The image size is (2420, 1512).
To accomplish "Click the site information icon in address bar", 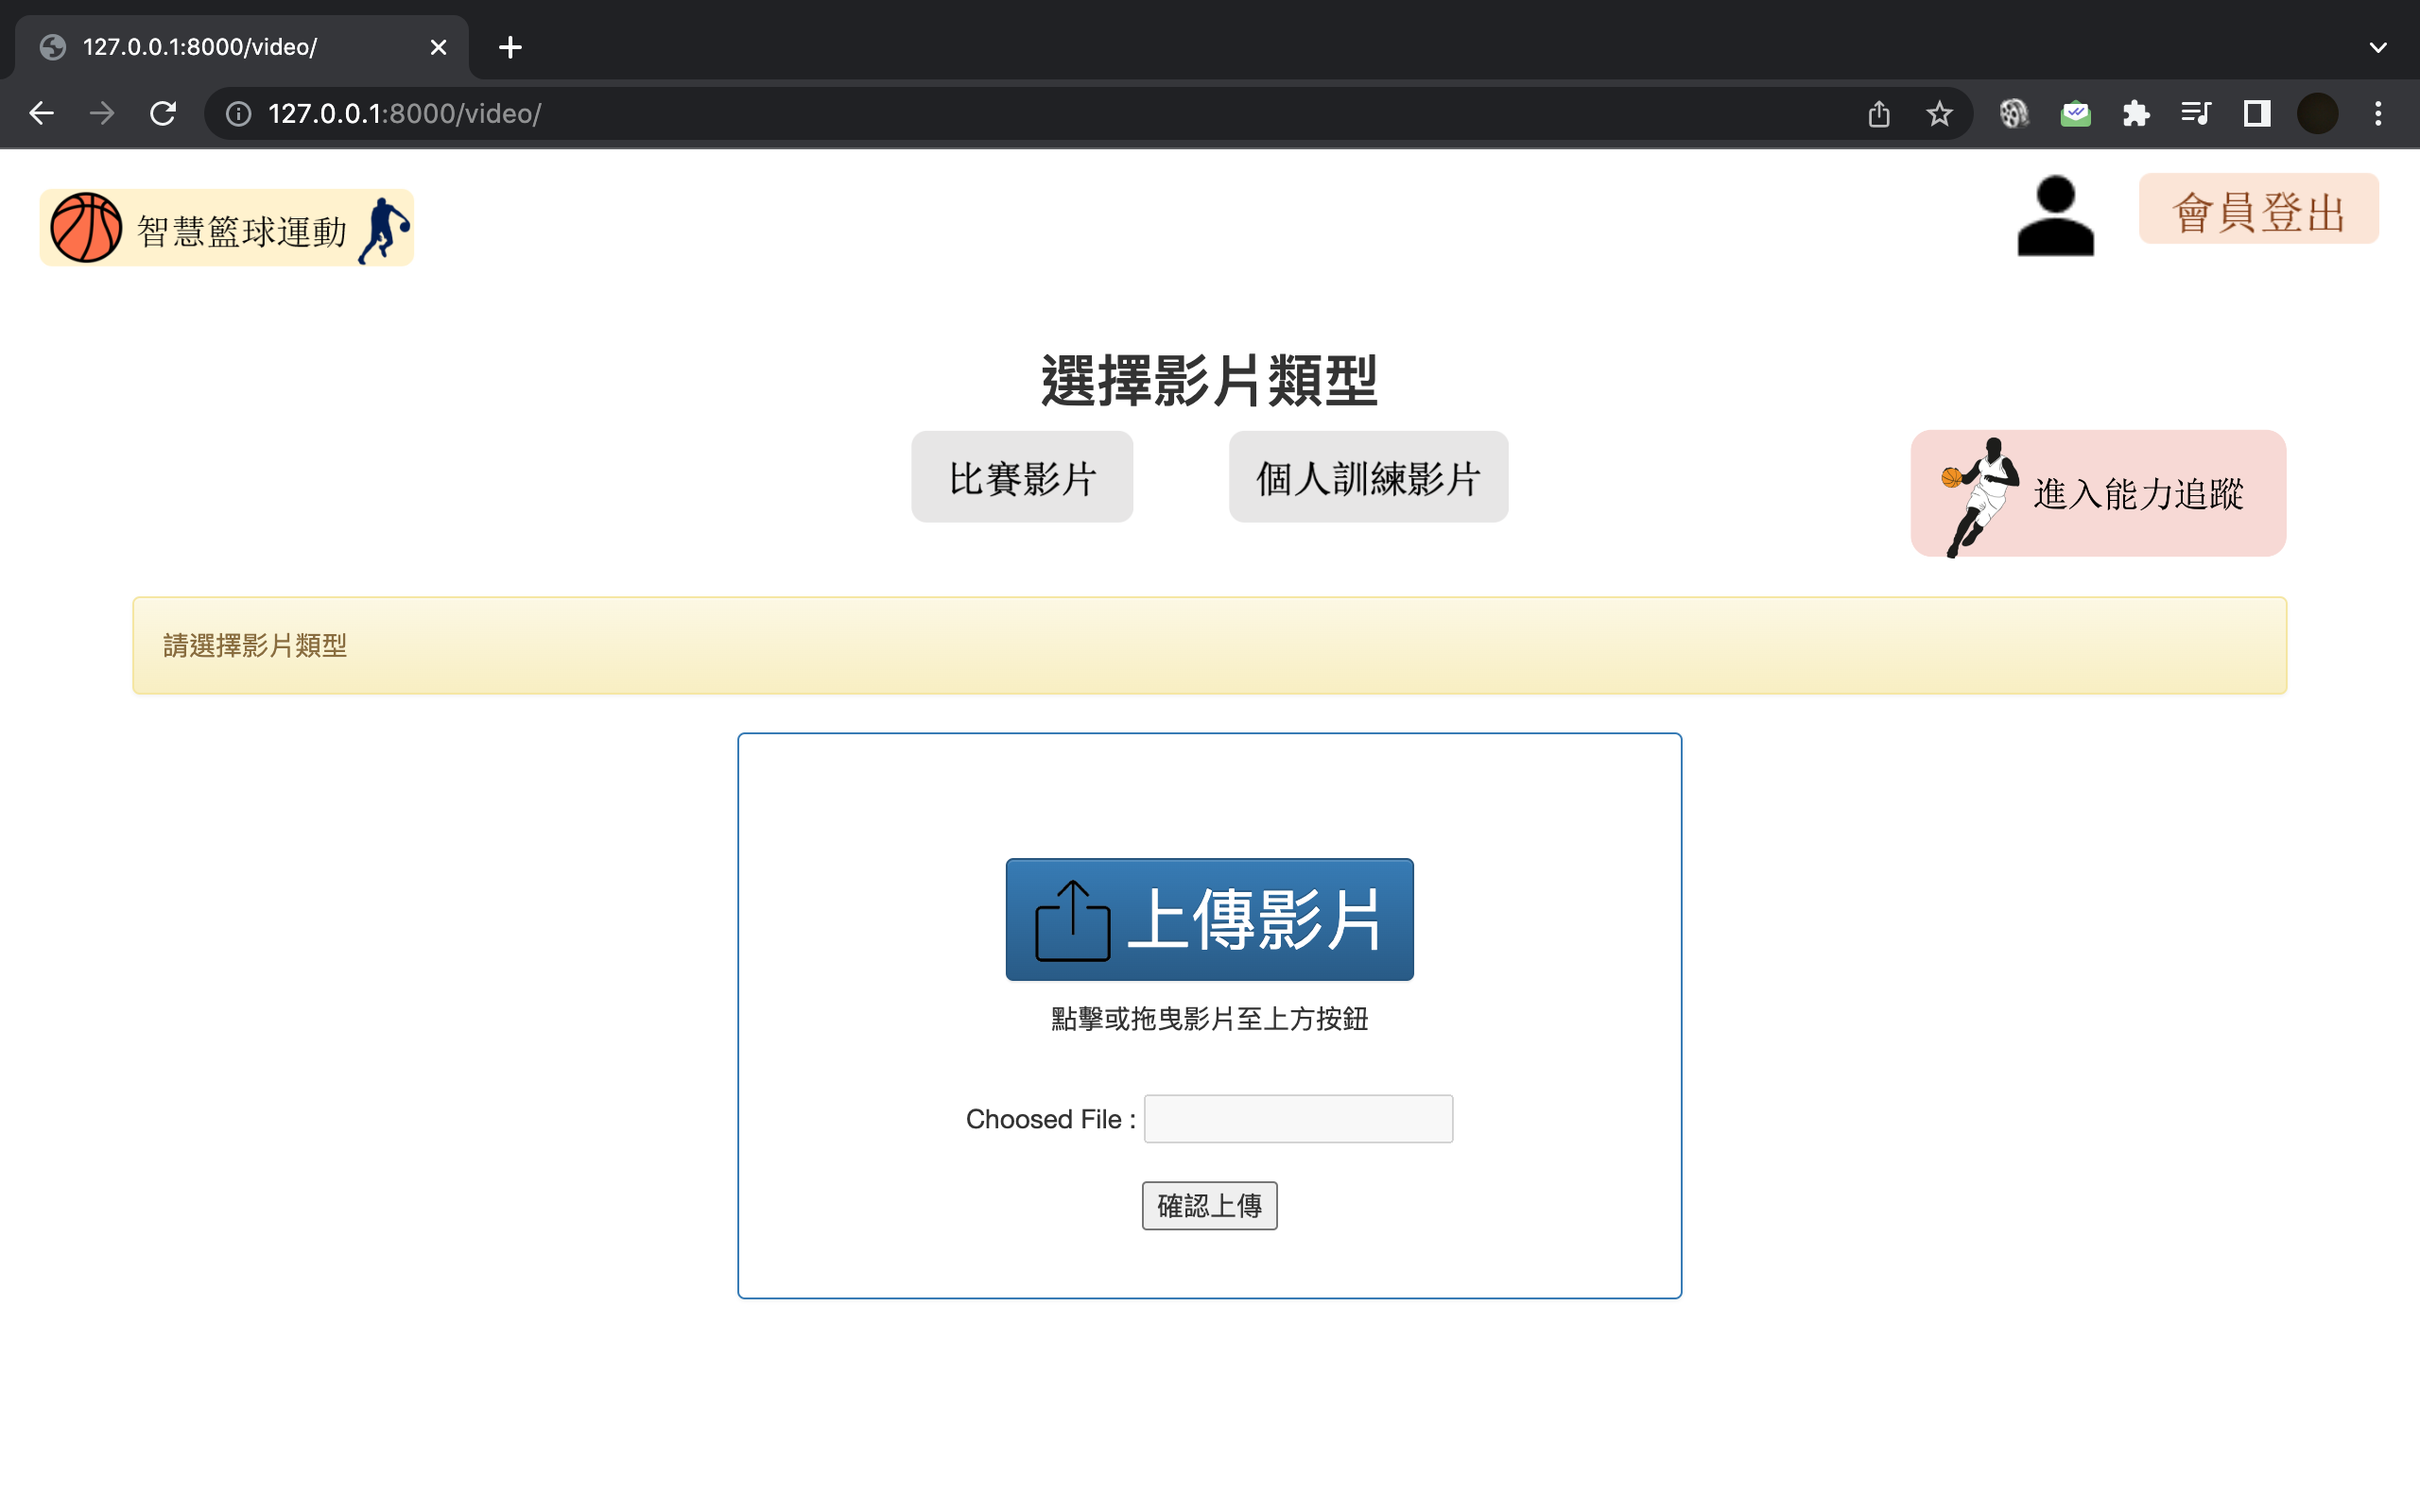I will pyautogui.click(x=238, y=114).
